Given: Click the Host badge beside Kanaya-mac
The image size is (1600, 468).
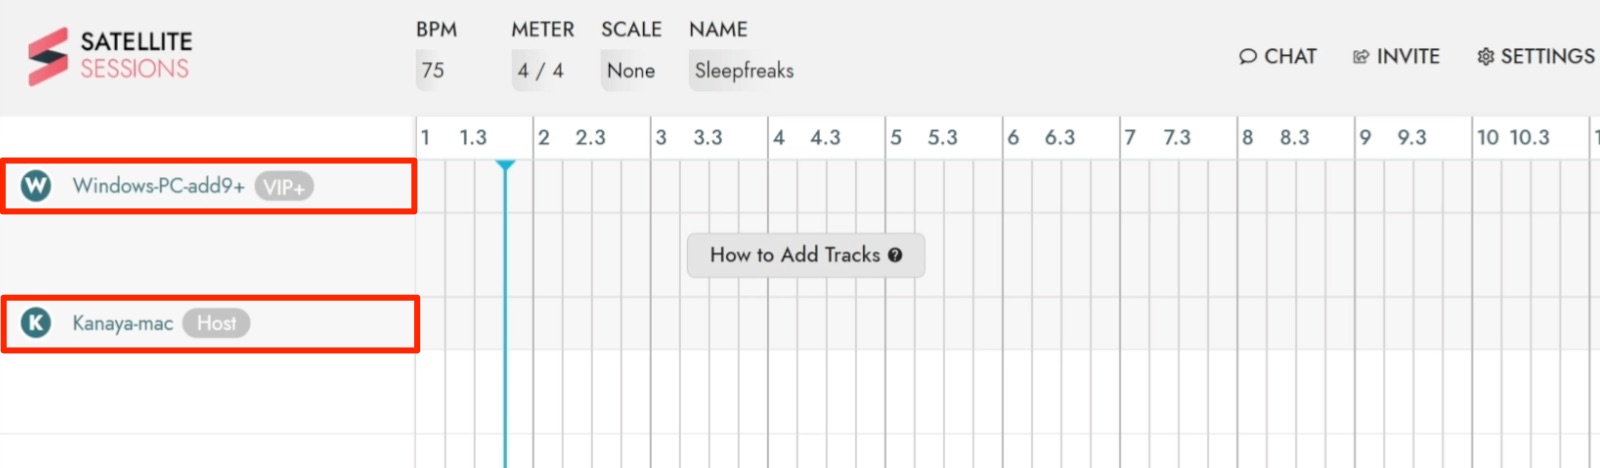Looking at the screenshot, I should [x=216, y=323].
